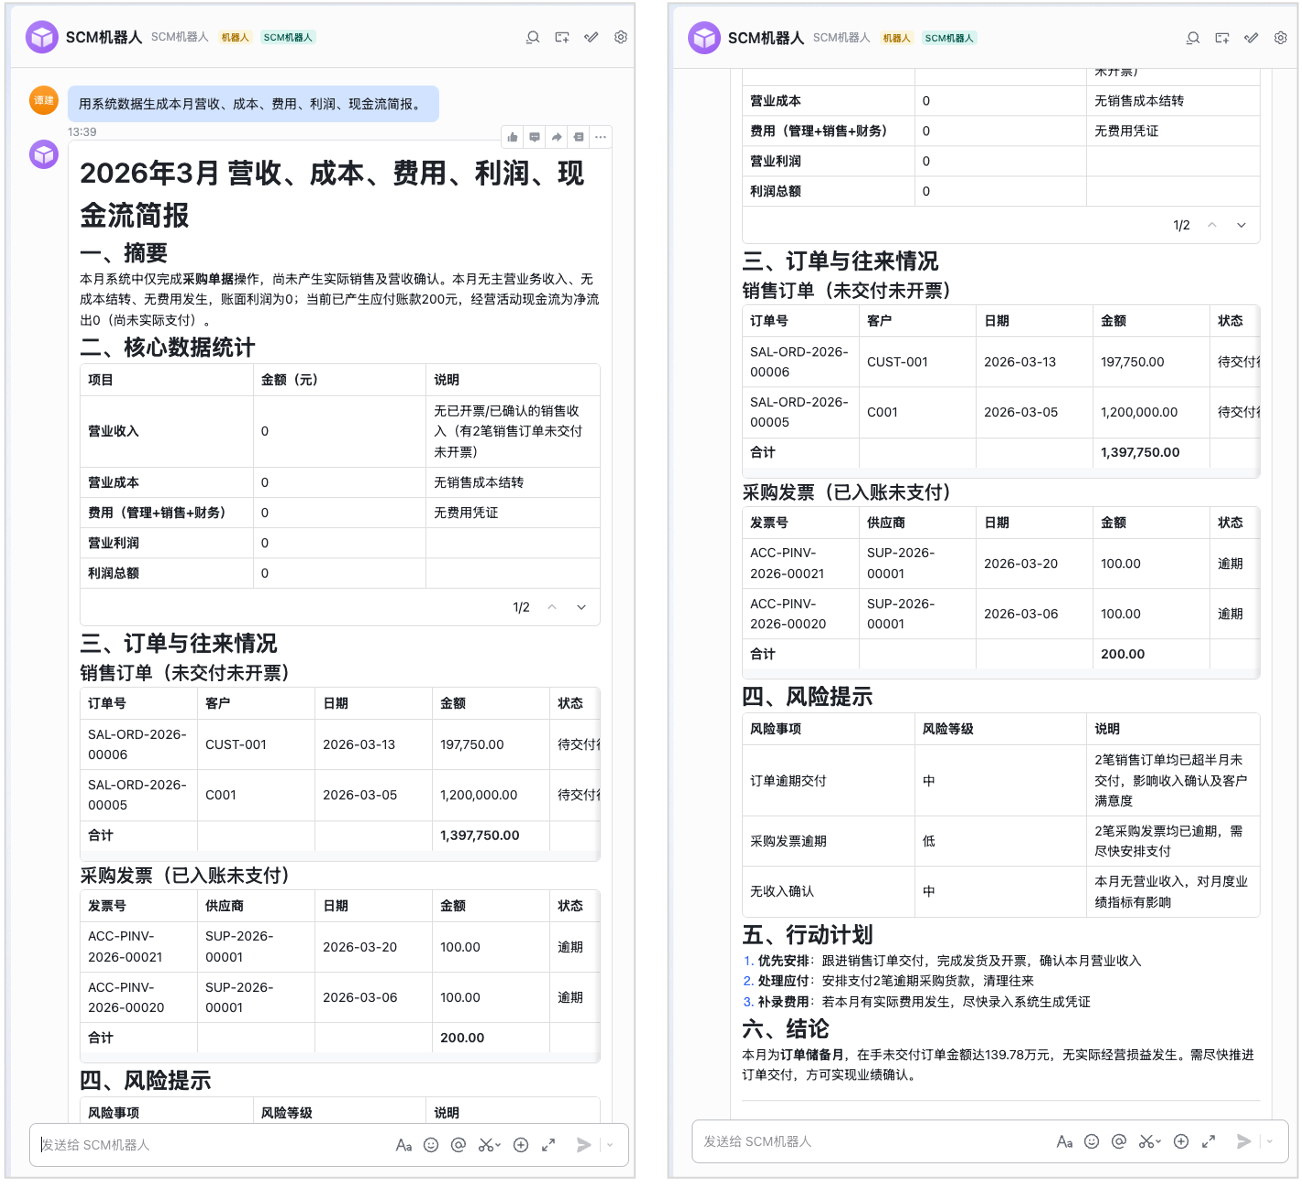Screen dimensions: 1302x1185
Task: Collapse the table using the up chevron
Action: 551,607
